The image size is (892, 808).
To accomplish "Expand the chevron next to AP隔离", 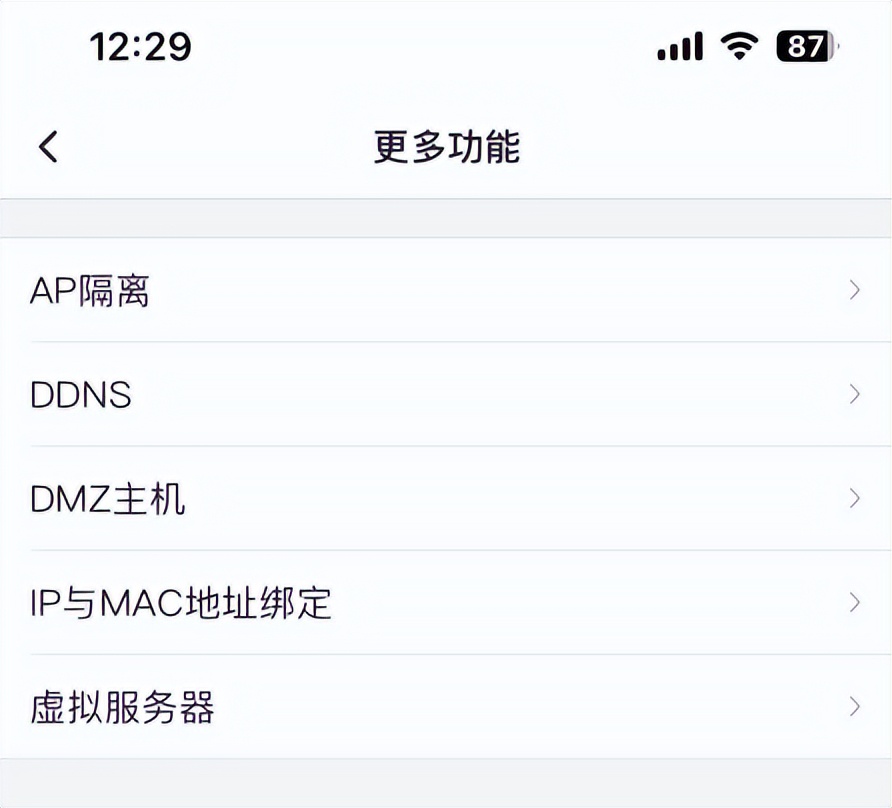I will 853,290.
